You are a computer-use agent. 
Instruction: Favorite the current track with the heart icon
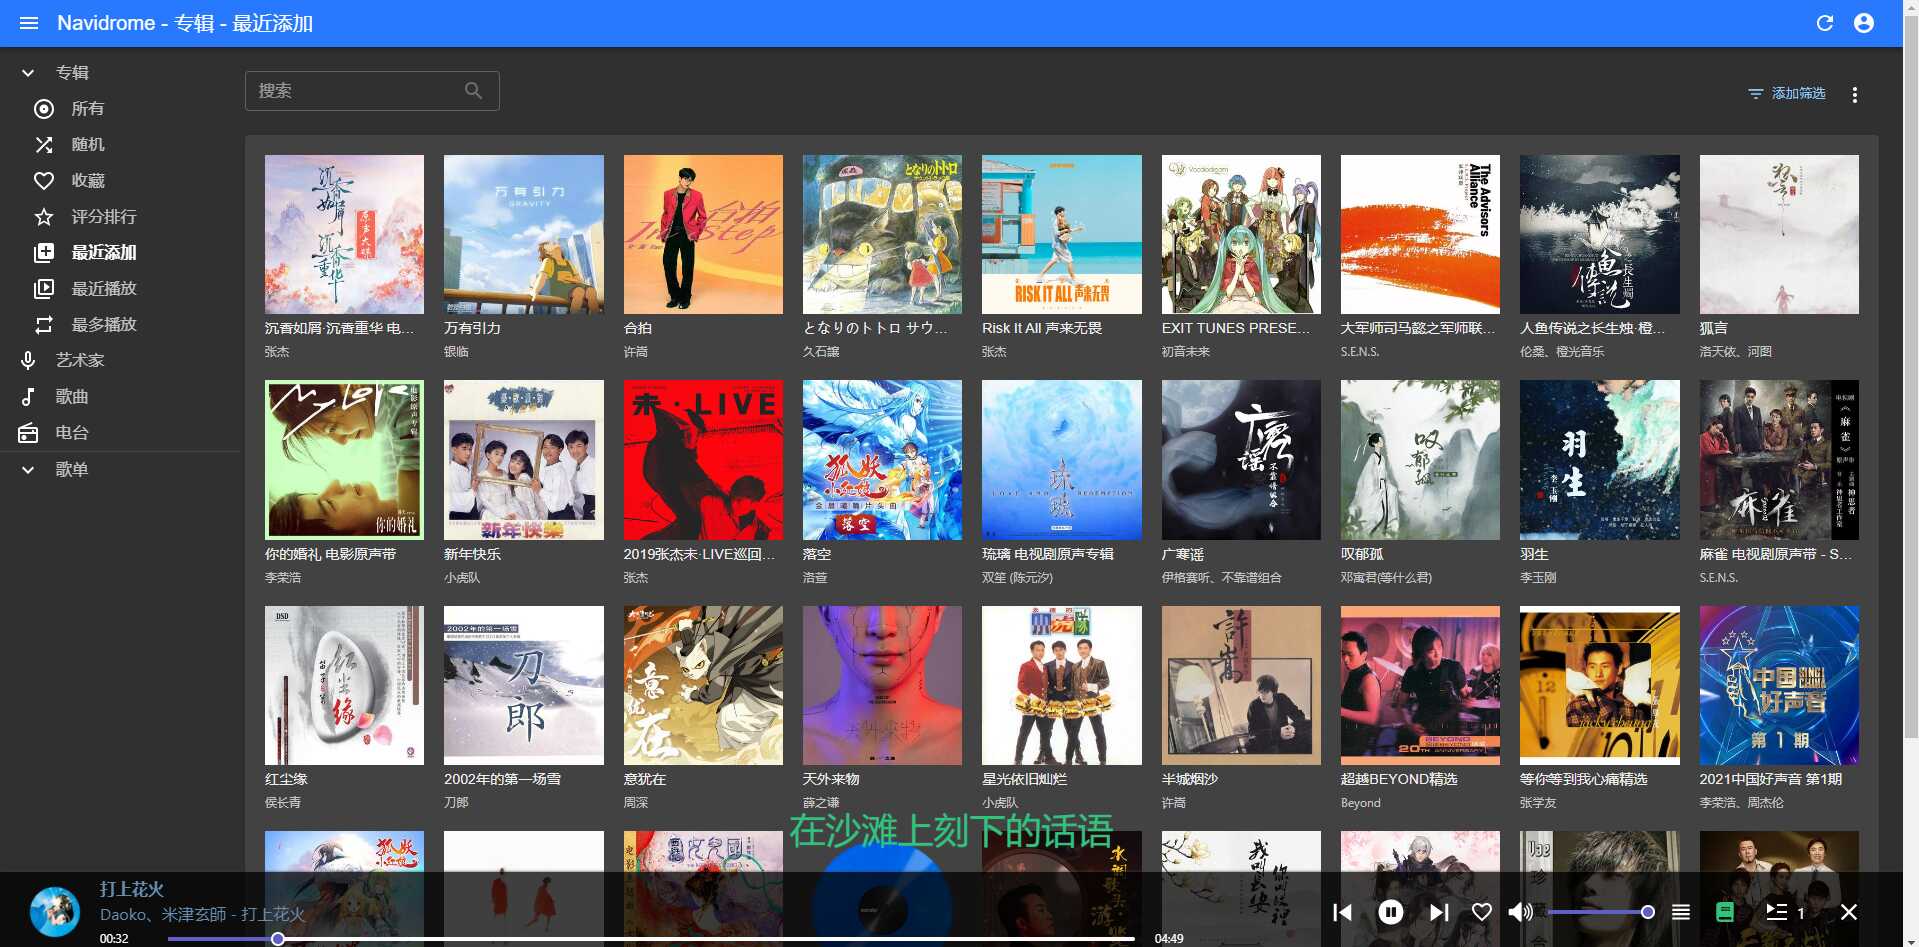(x=1481, y=912)
